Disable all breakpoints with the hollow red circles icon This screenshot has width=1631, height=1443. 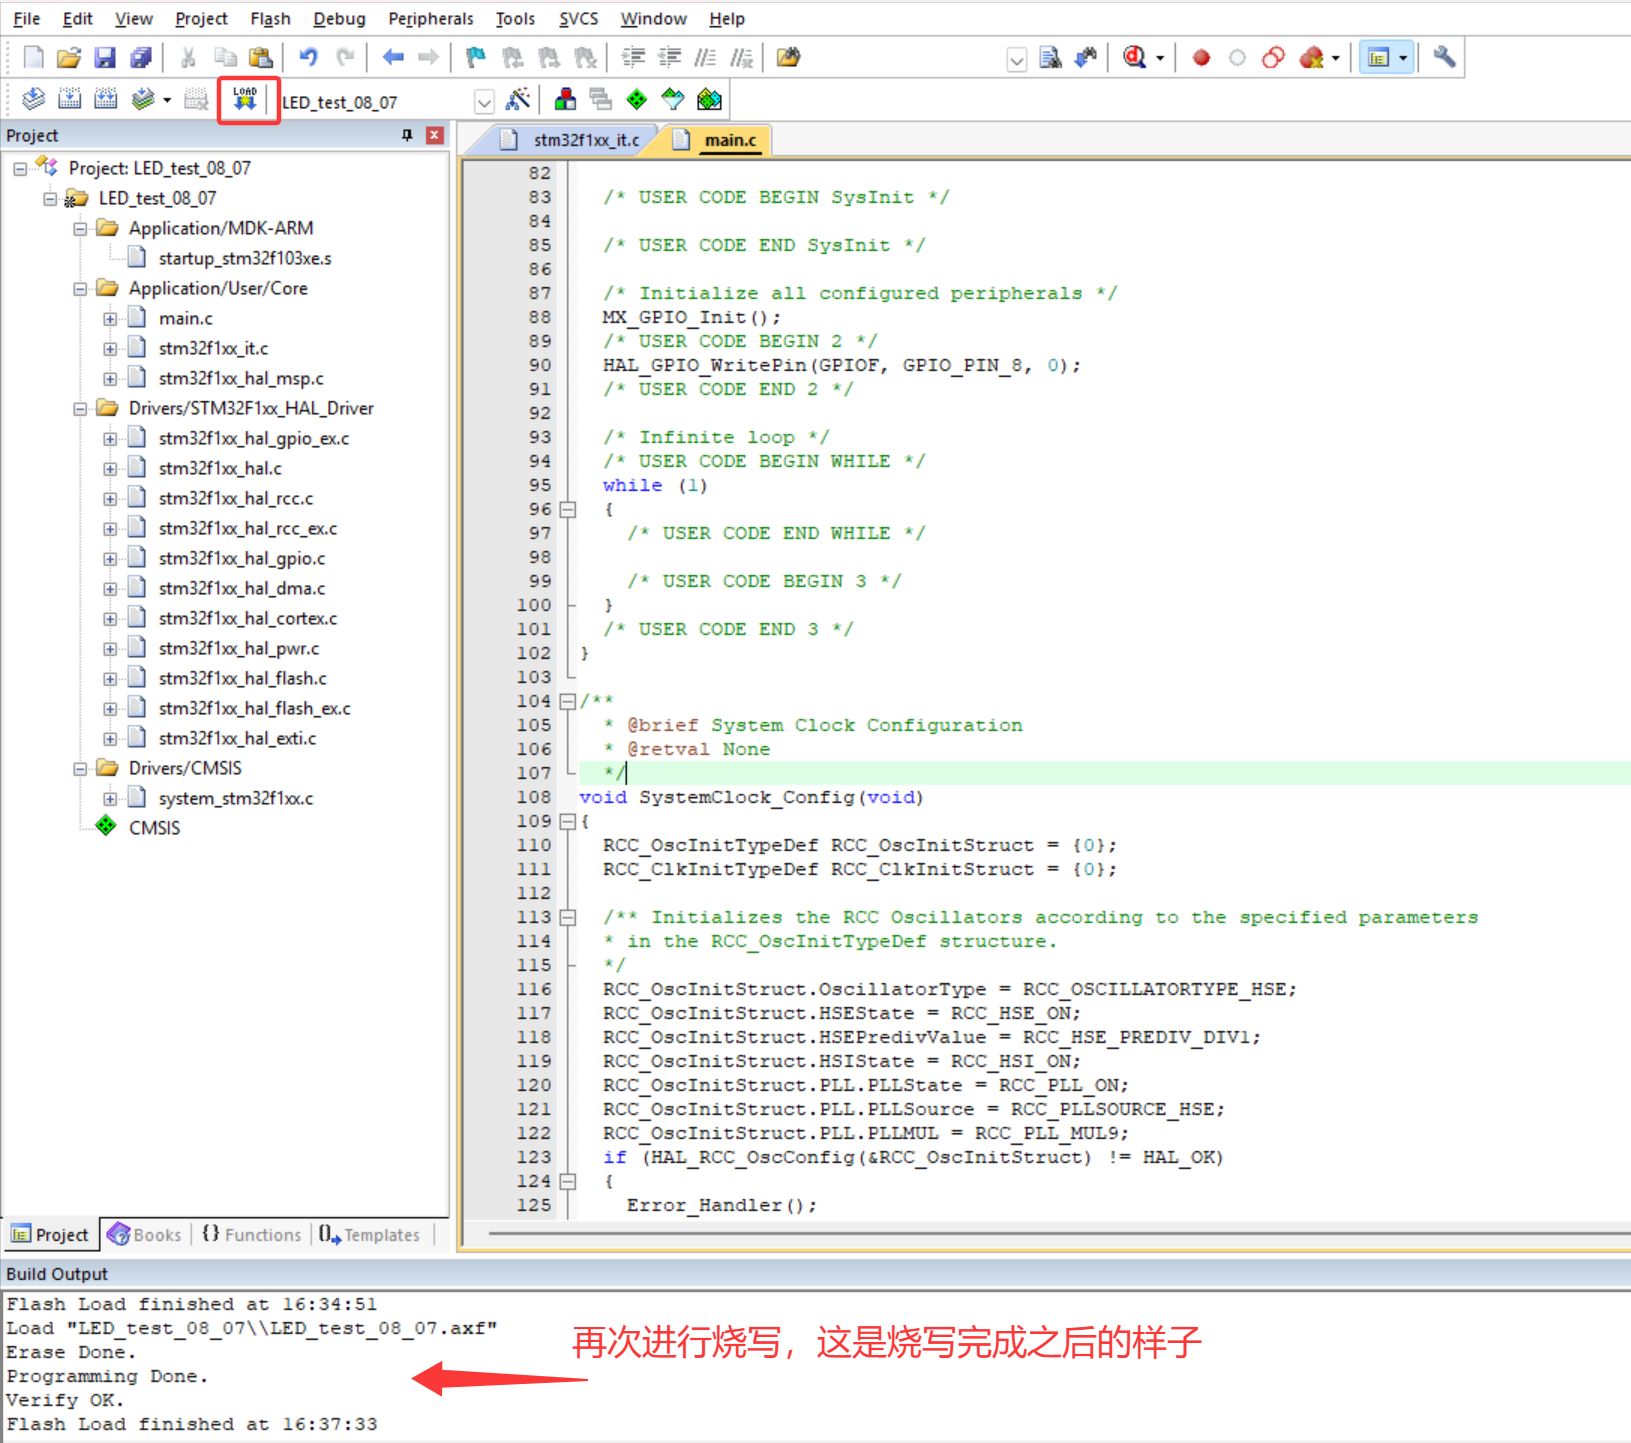1274,58
